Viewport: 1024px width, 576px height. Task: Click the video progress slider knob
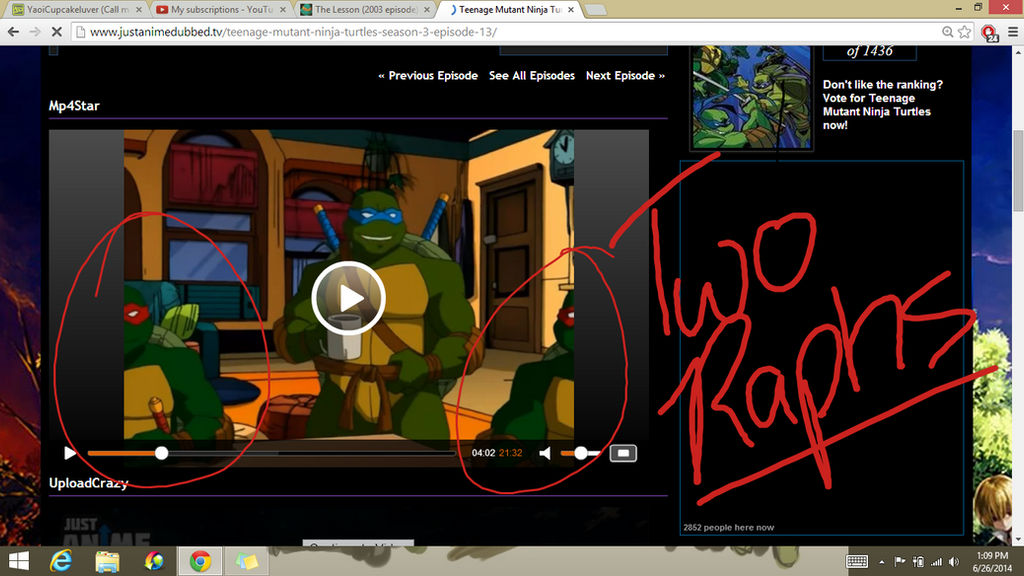[x=161, y=453]
